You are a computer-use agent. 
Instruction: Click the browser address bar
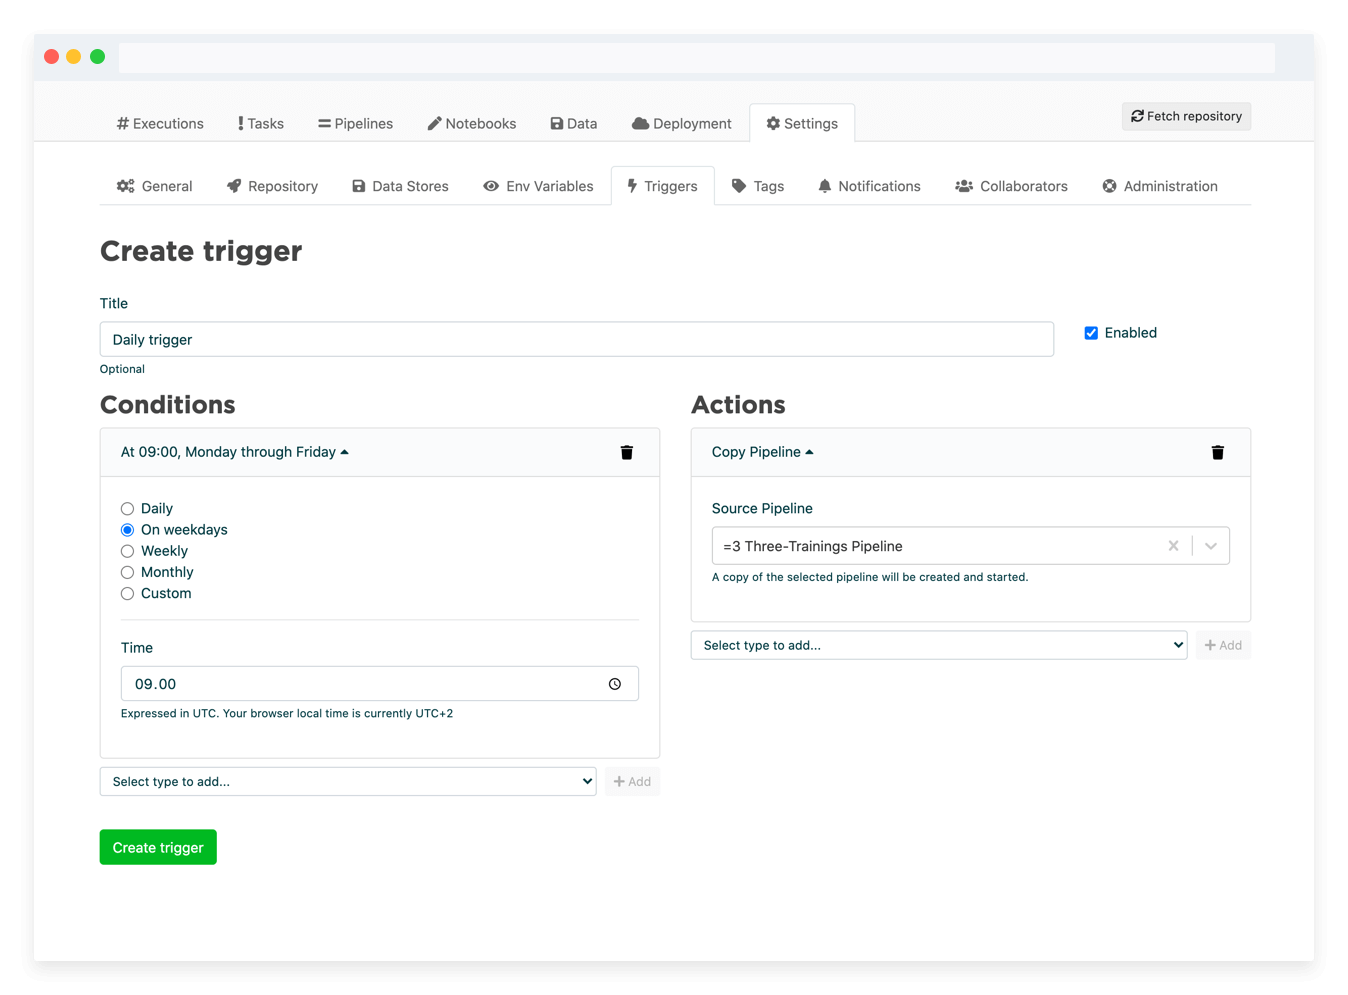pyautogui.click(x=697, y=57)
